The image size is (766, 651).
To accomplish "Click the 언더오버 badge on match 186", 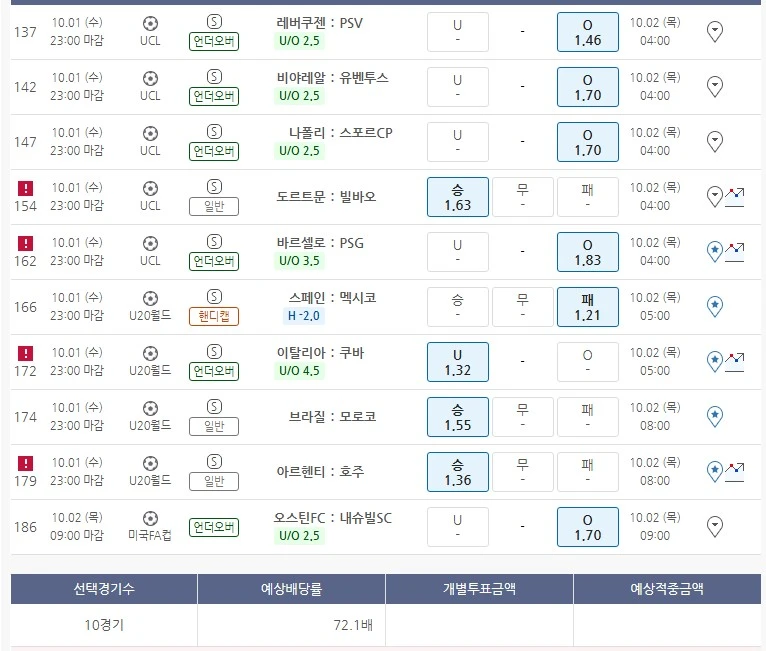I will [214, 527].
